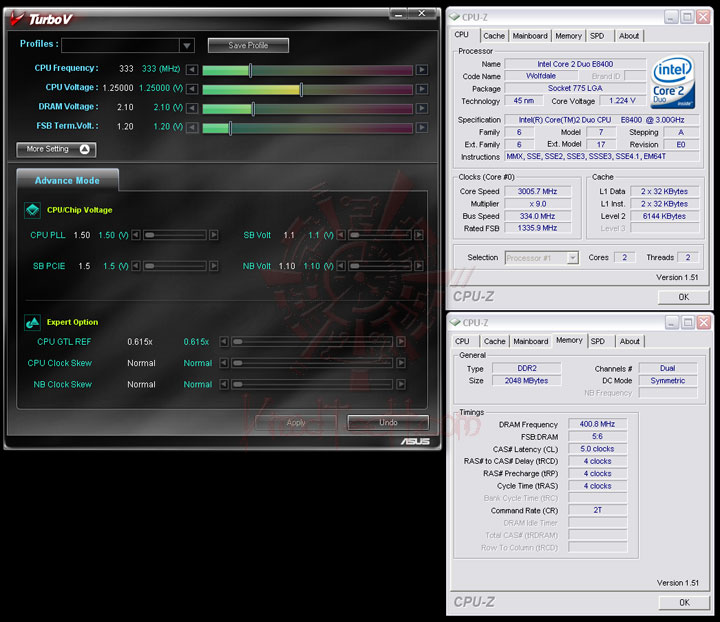Click OK in the bottom CPU-Z window
This screenshot has height=622, width=720.
tap(684, 602)
